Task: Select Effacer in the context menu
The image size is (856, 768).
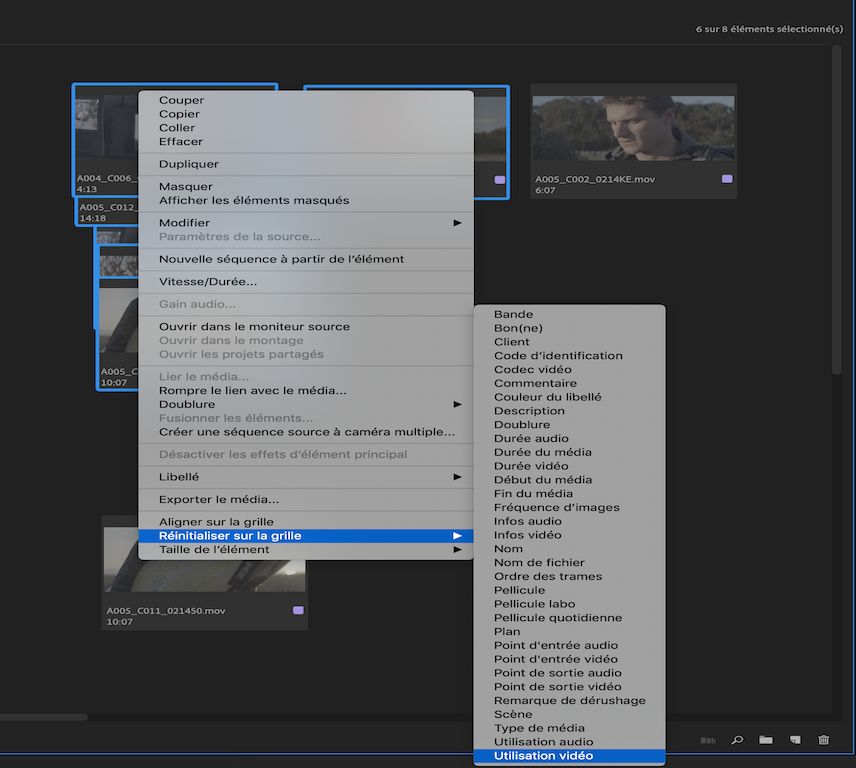Action: pyautogui.click(x=306, y=142)
